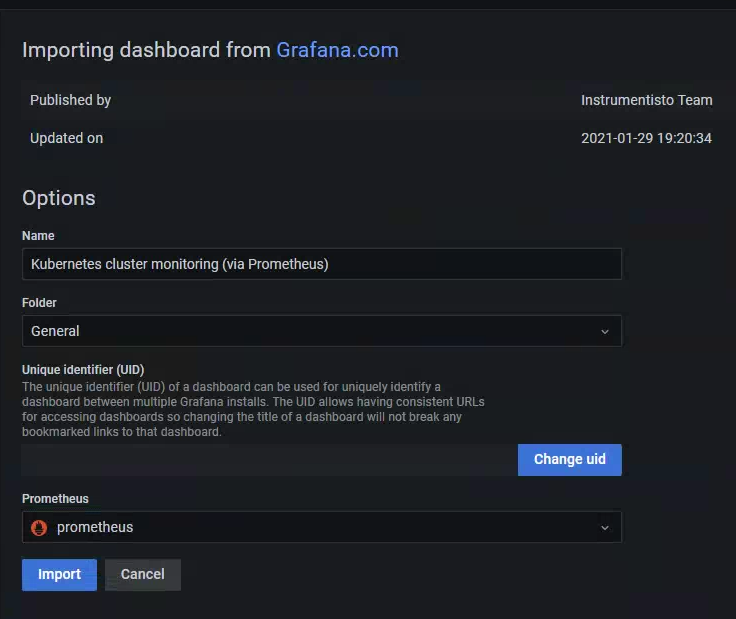The image size is (736, 619).
Task: Open the prometheus data source dropdown
Action: 320,527
